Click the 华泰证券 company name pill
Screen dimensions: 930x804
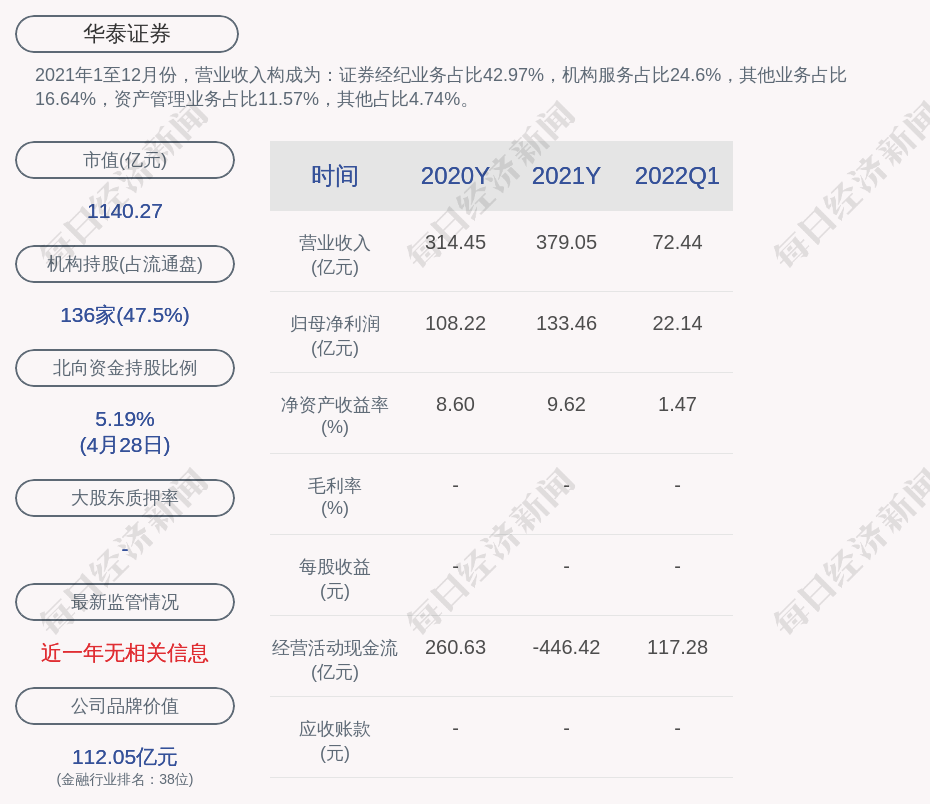click(x=127, y=34)
